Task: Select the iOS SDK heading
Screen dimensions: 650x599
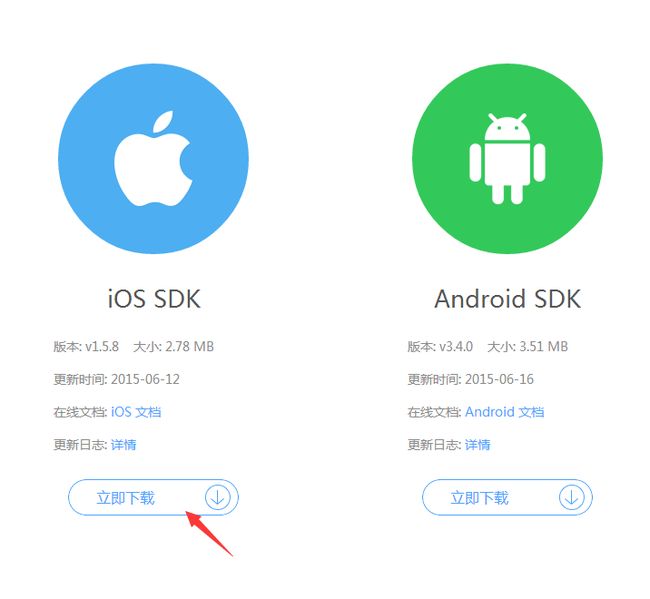Action: 154,298
